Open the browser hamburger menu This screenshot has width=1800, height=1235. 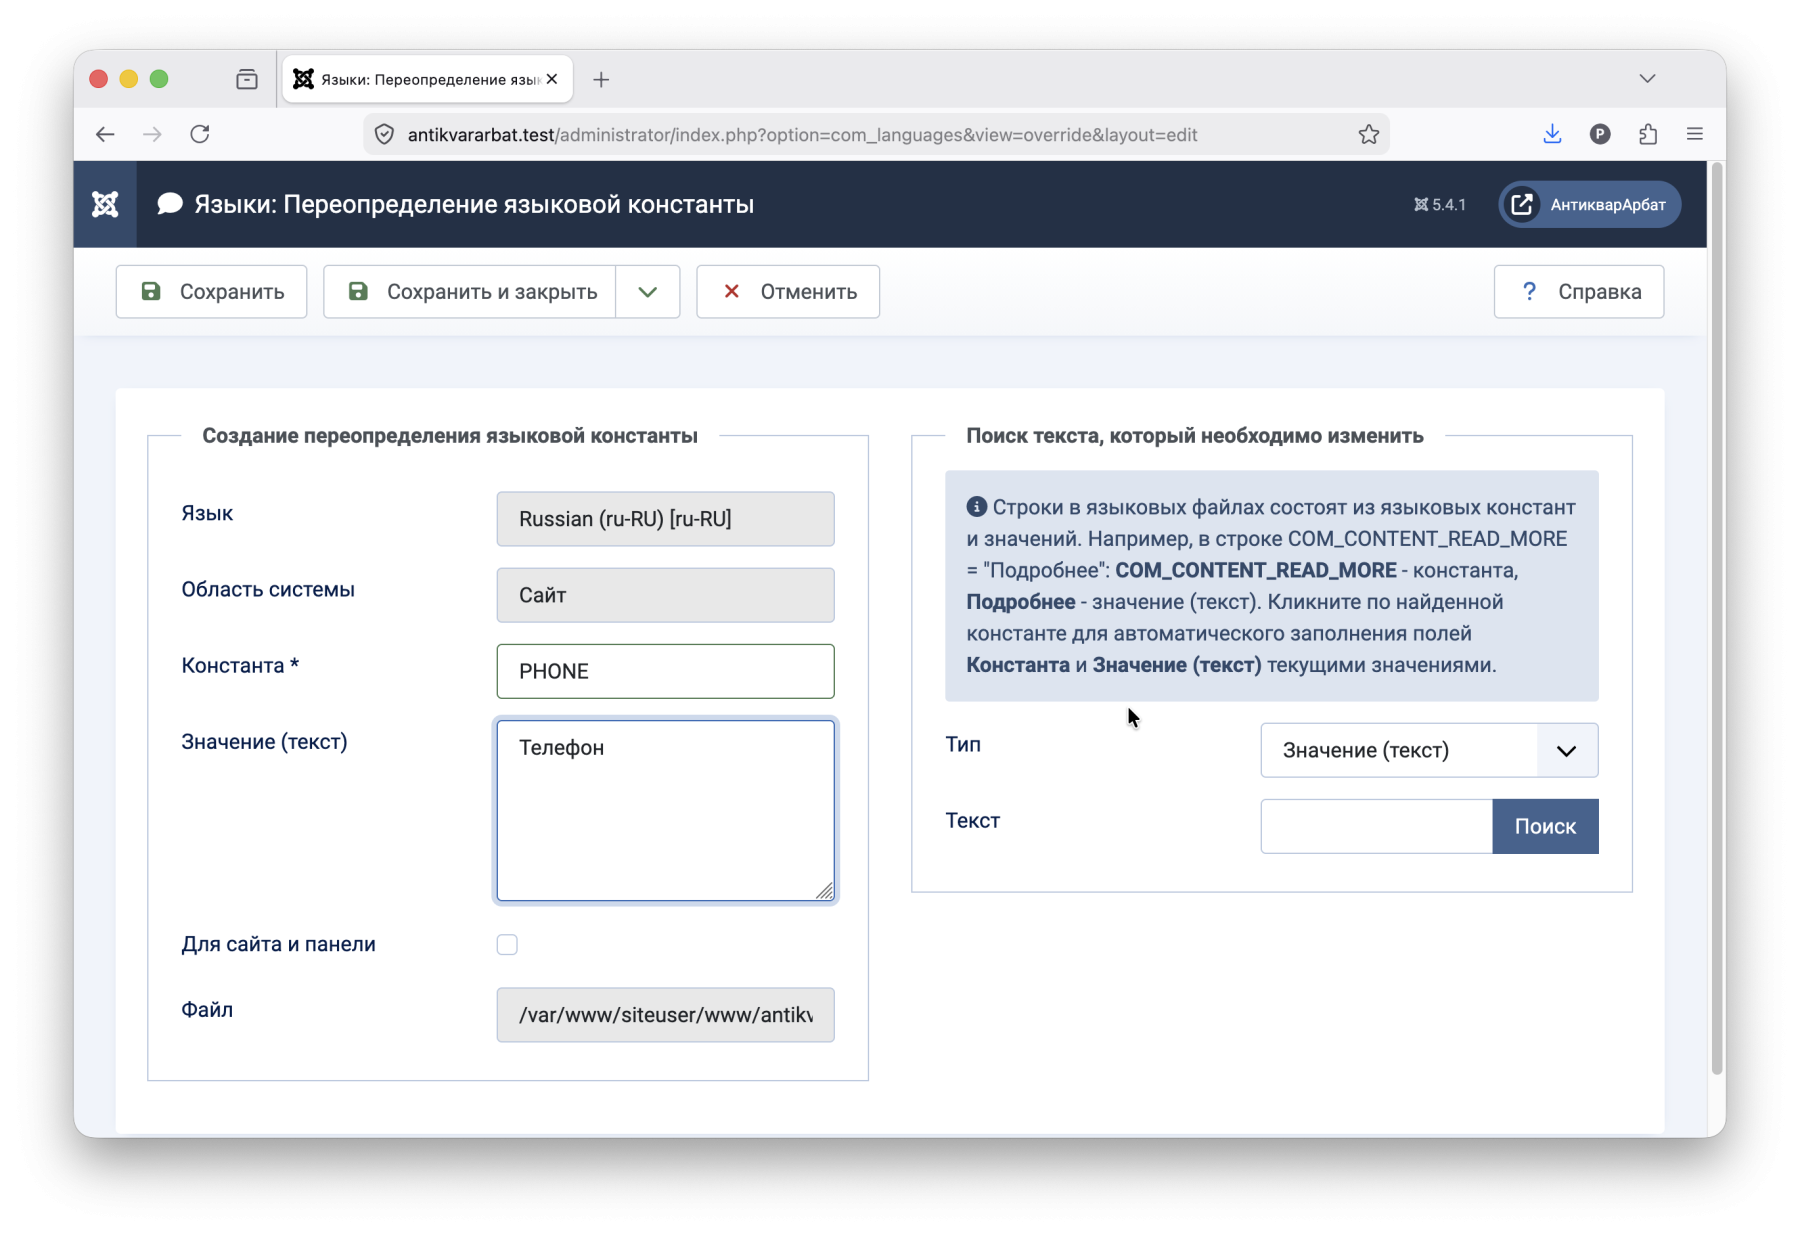[x=1694, y=134]
